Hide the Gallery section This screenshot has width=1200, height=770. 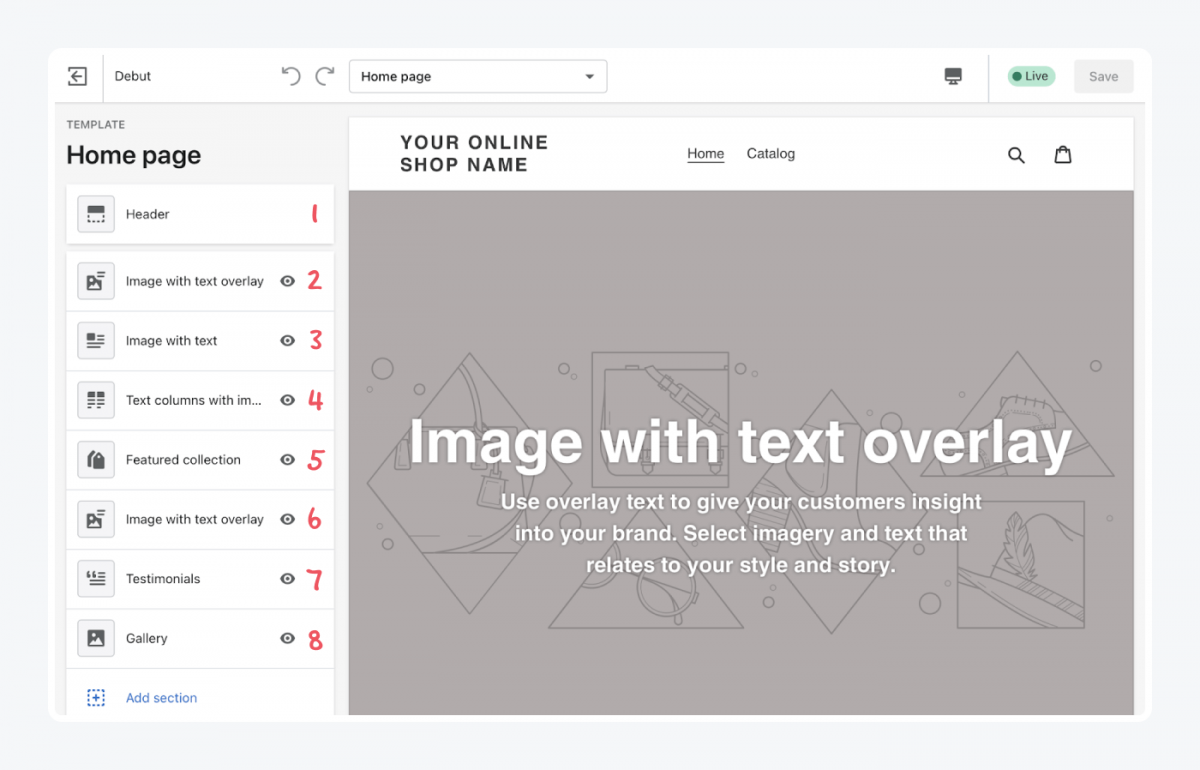point(288,638)
